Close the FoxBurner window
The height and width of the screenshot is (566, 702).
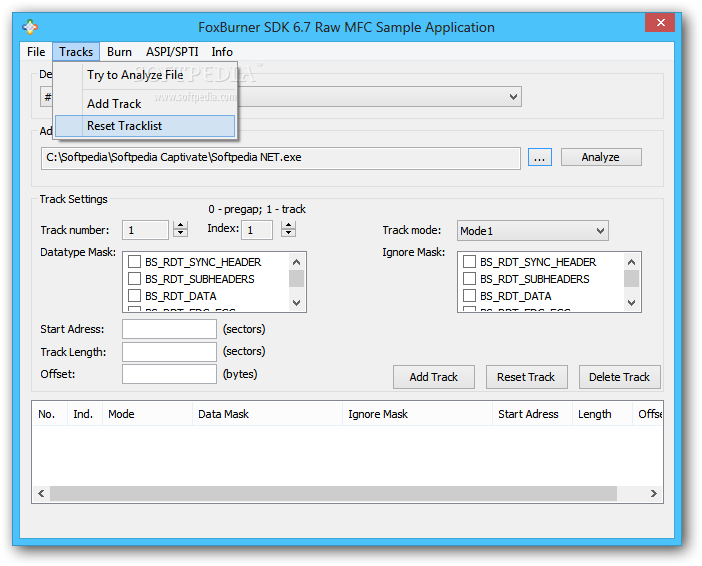(660, 22)
